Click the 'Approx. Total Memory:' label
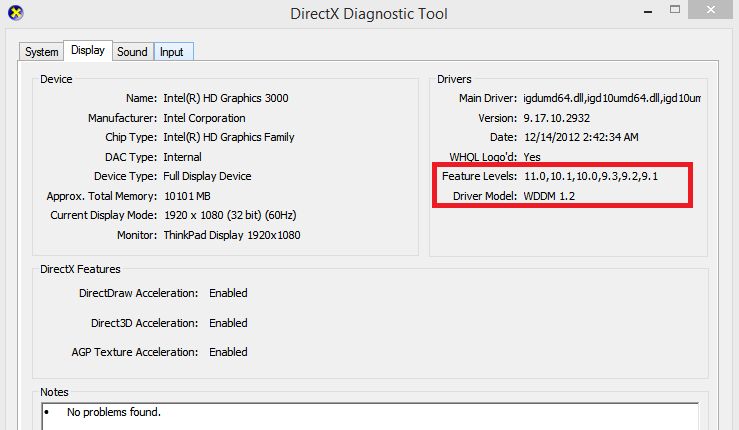The width and height of the screenshot is (739, 430). point(102,196)
